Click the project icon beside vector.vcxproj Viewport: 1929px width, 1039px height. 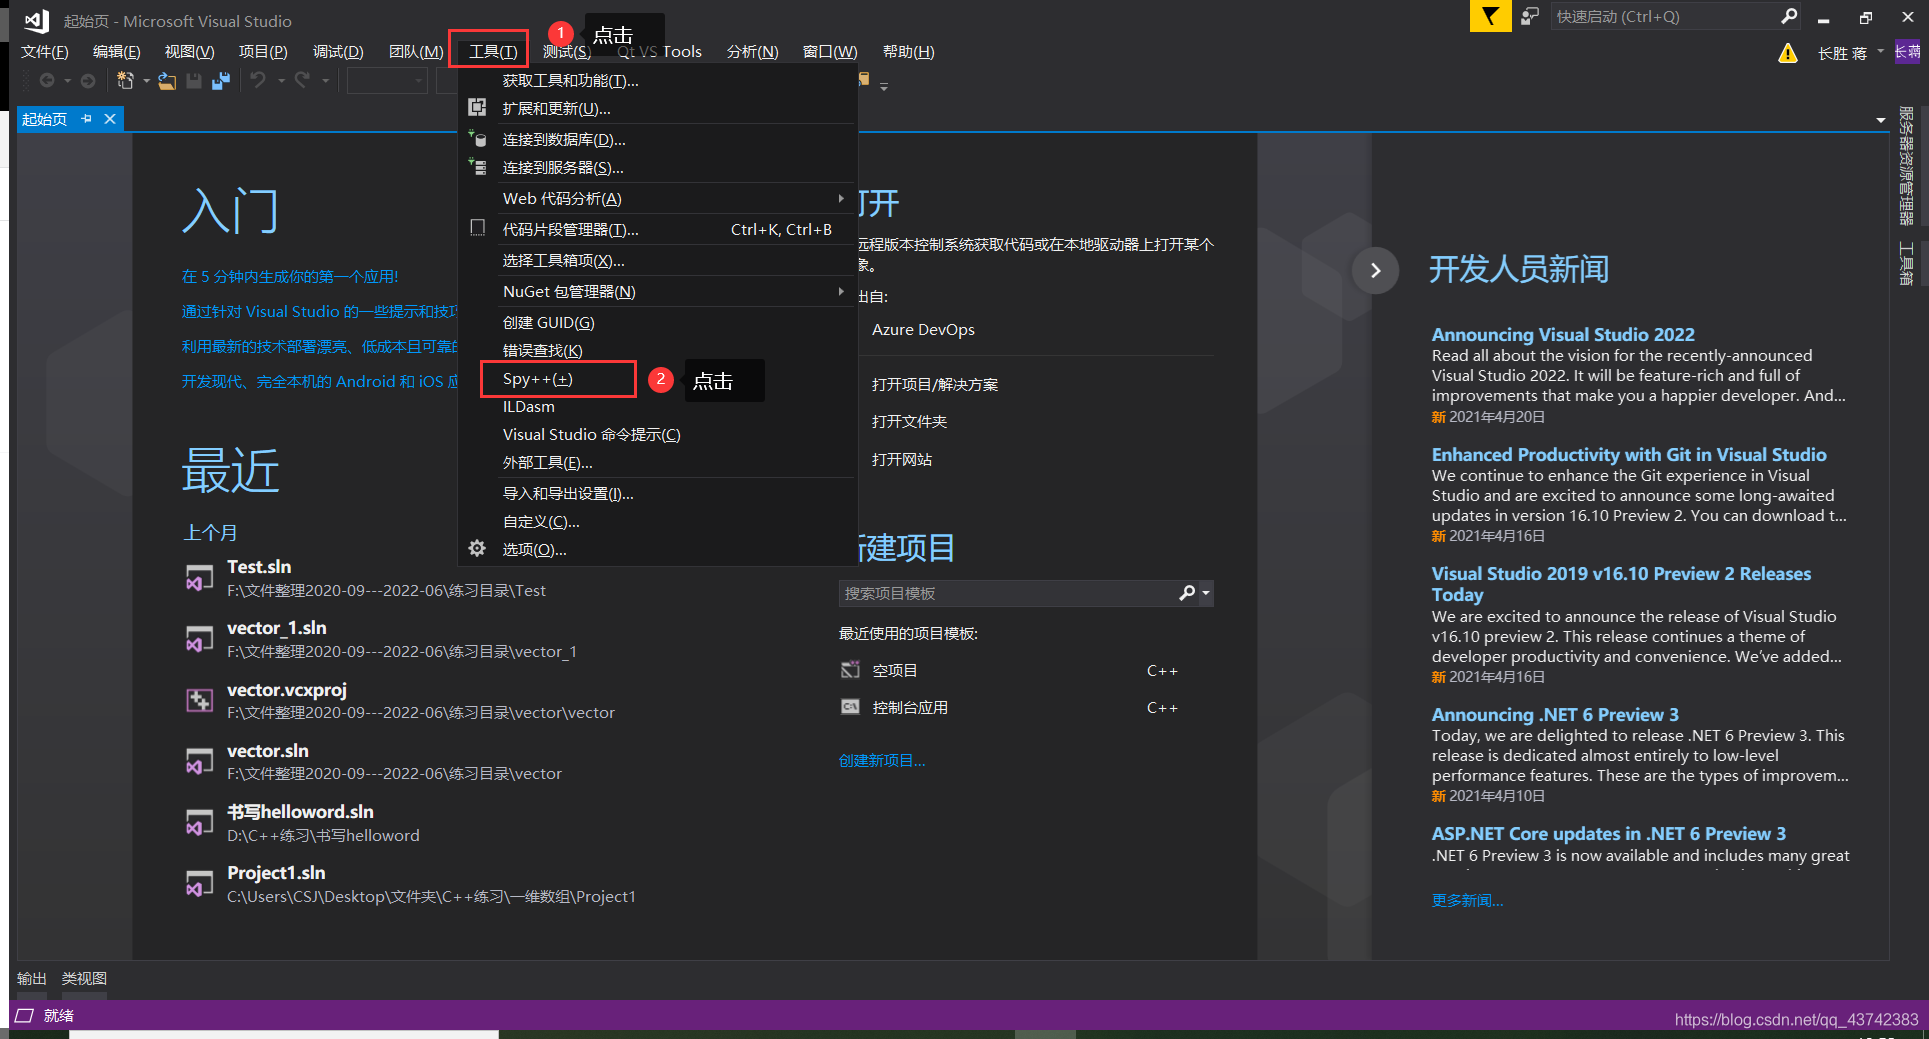(x=199, y=700)
